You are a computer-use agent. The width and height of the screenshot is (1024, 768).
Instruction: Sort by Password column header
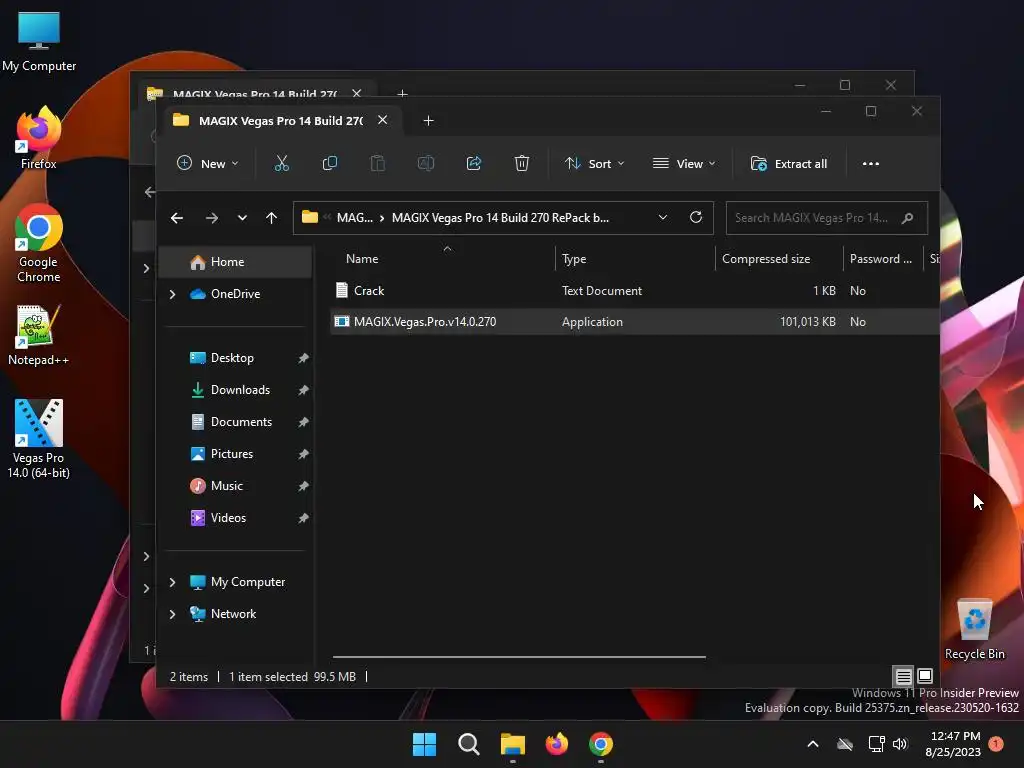[882, 259]
